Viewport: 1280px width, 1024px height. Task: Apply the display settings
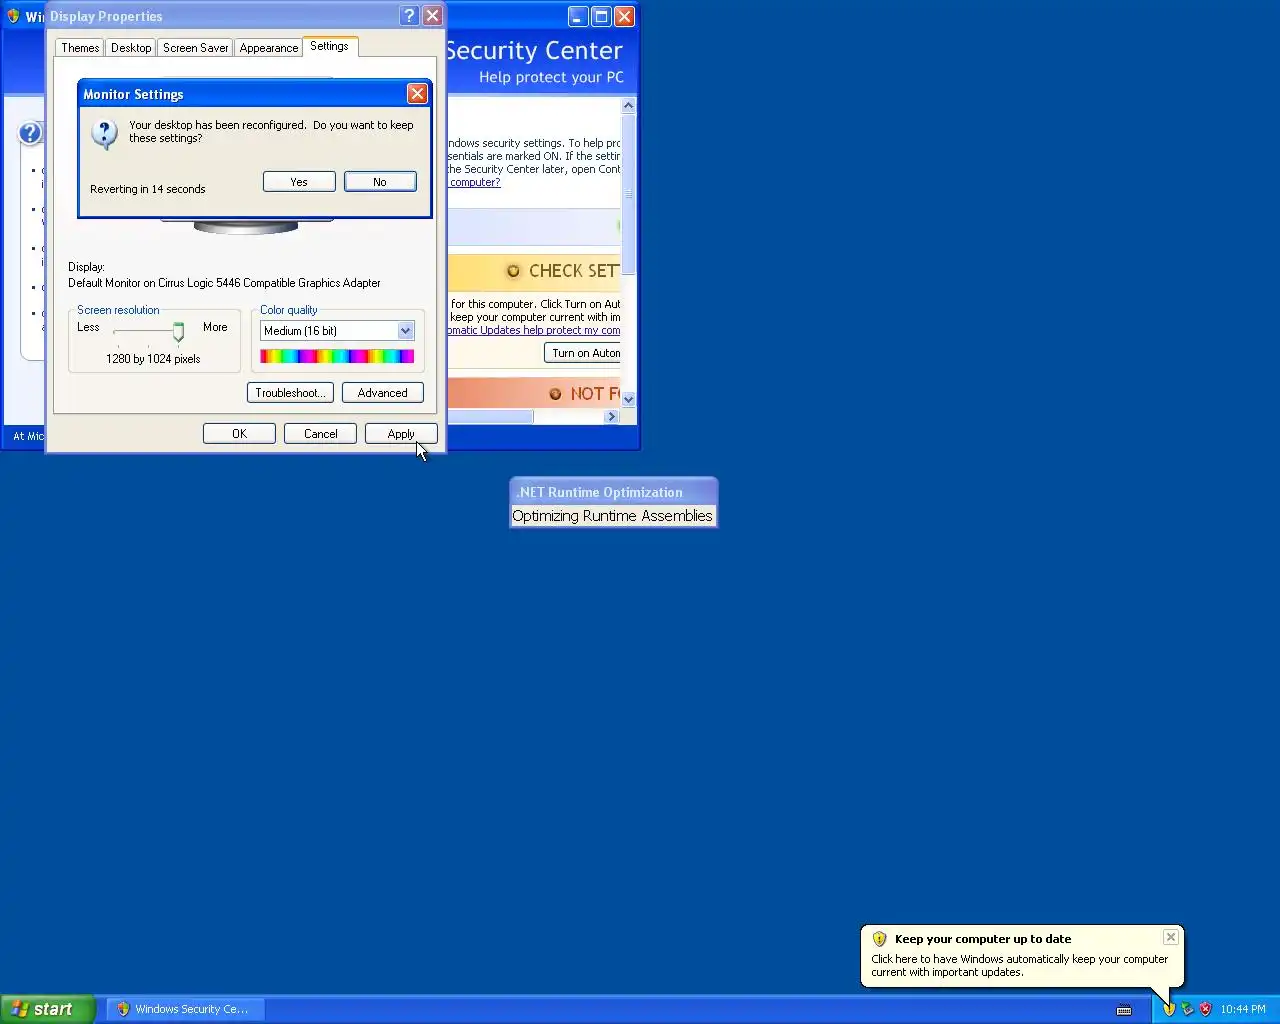click(x=401, y=434)
